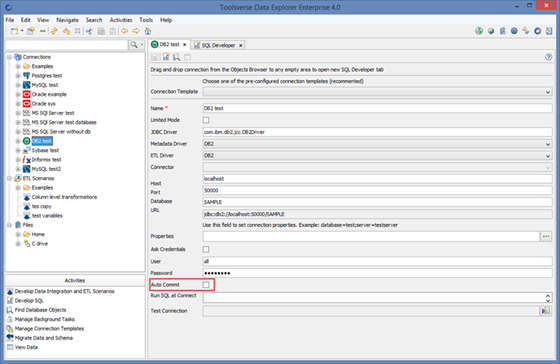This screenshot has height=364, width=560.
Task: Click Migrate Data and Schema activity
Action: (x=44, y=338)
